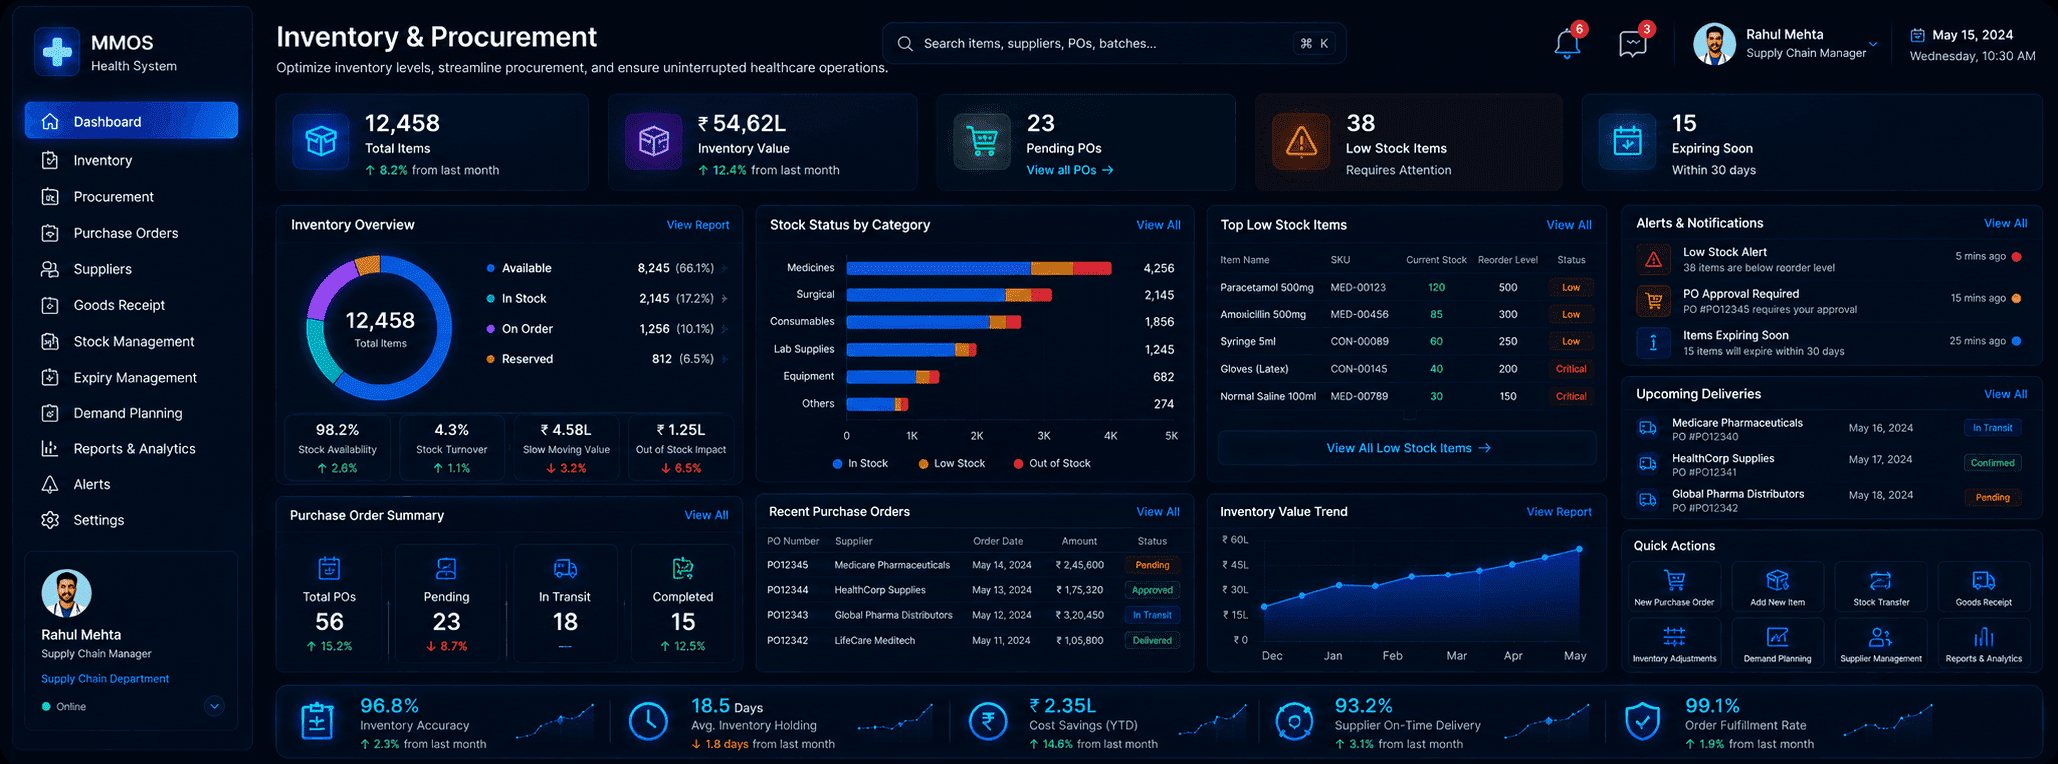The image size is (2058, 764).
Task: Open the Add New Item quick action
Action: coord(1777,587)
